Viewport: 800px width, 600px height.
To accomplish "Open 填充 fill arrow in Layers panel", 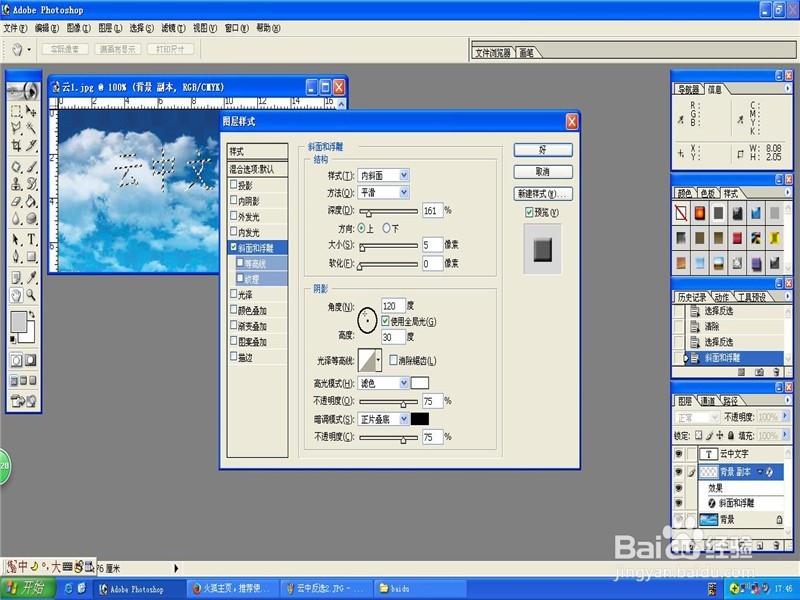I will pos(785,435).
